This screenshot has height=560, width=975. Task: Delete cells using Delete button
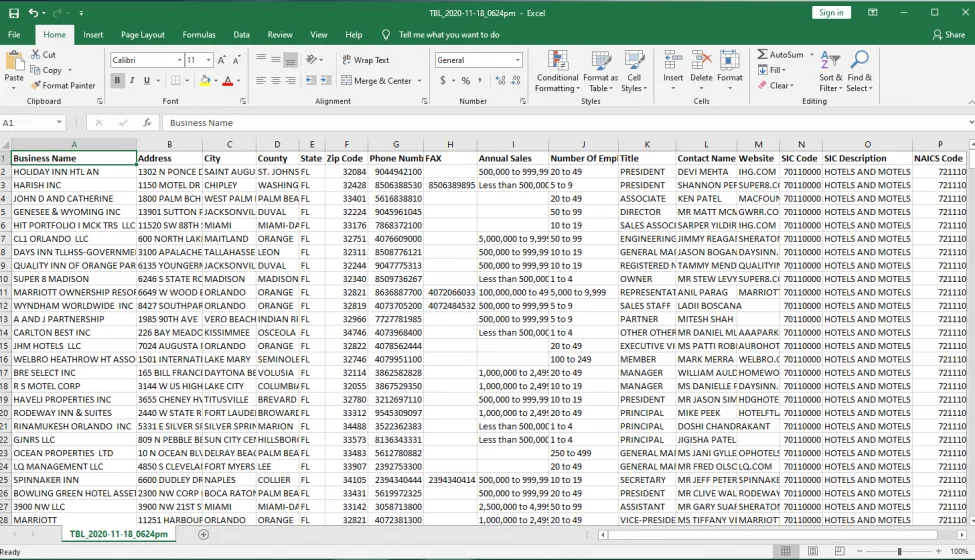[701, 70]
